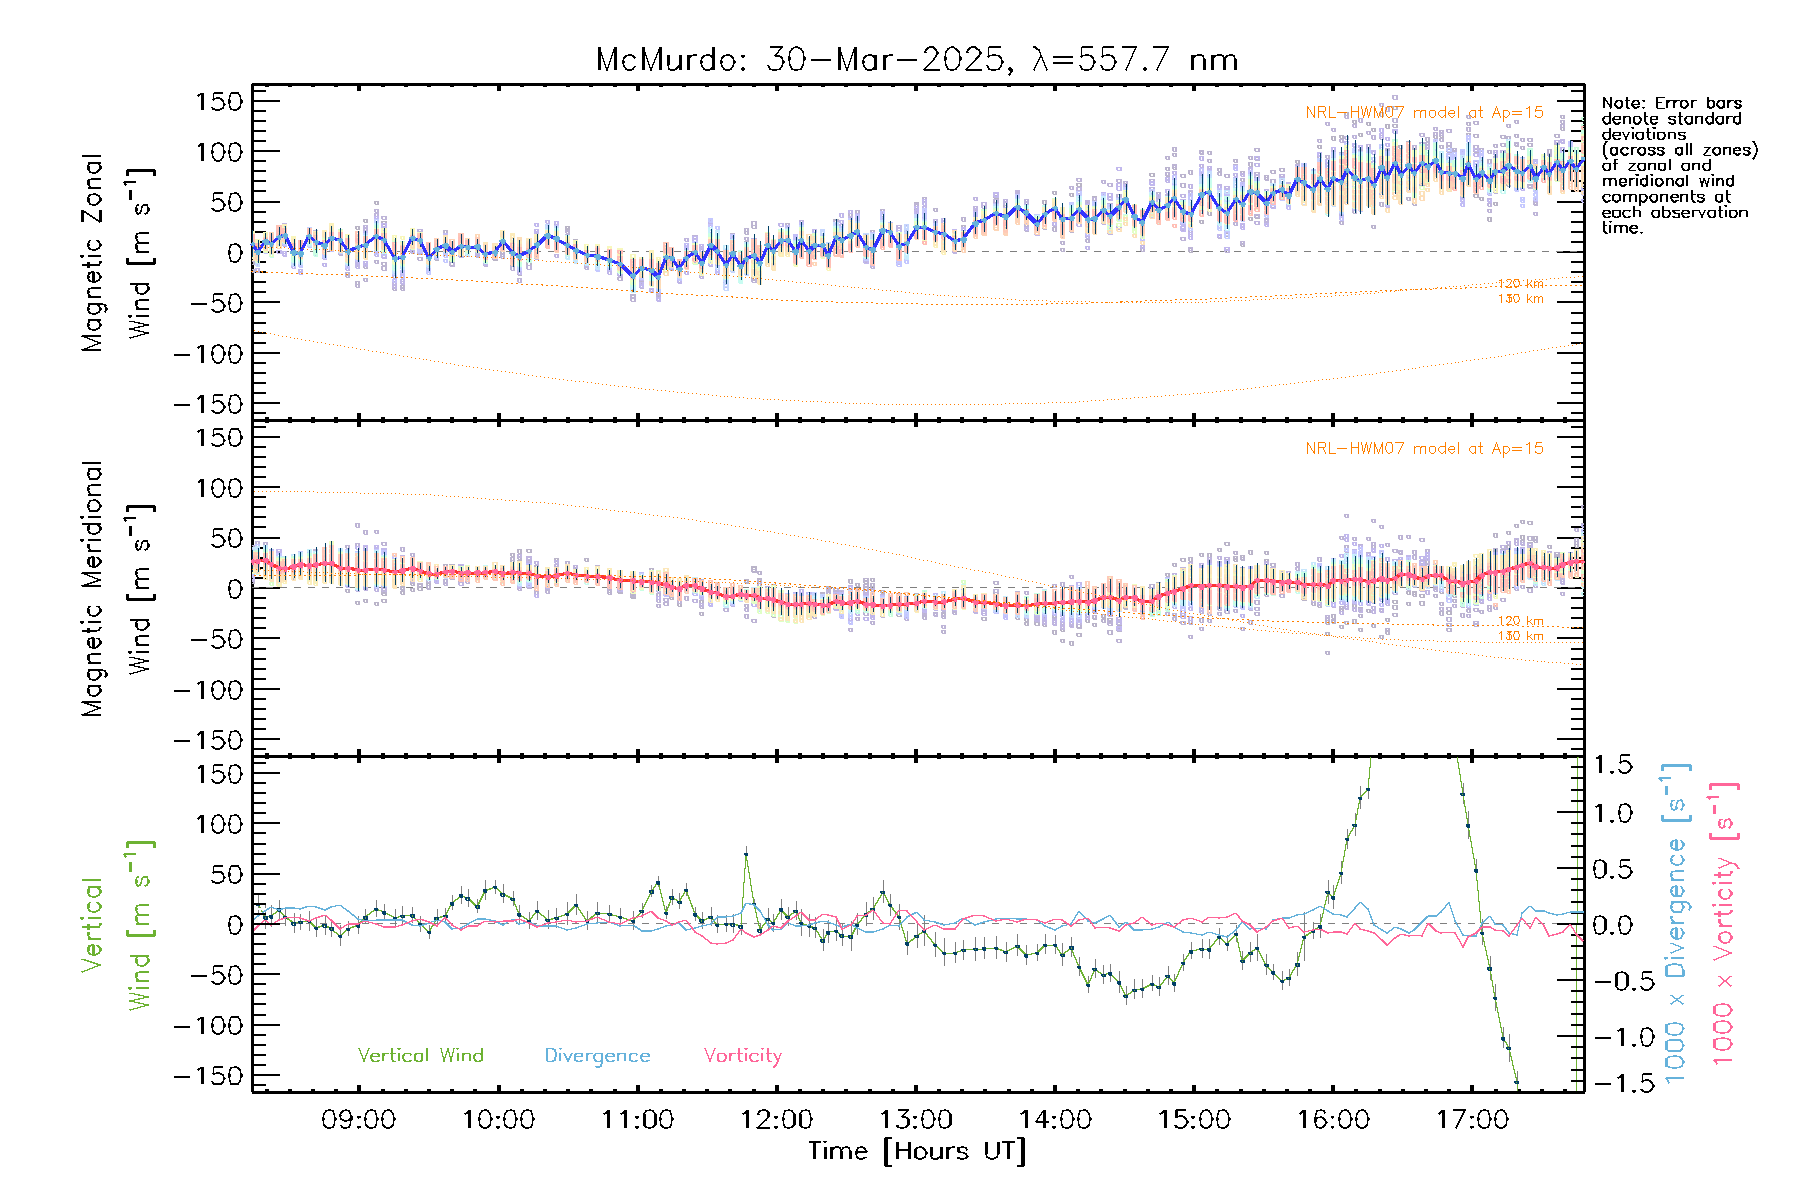
Task: Click NRL-HWM07 model label in zonal panel
Action: [1424, 113]
